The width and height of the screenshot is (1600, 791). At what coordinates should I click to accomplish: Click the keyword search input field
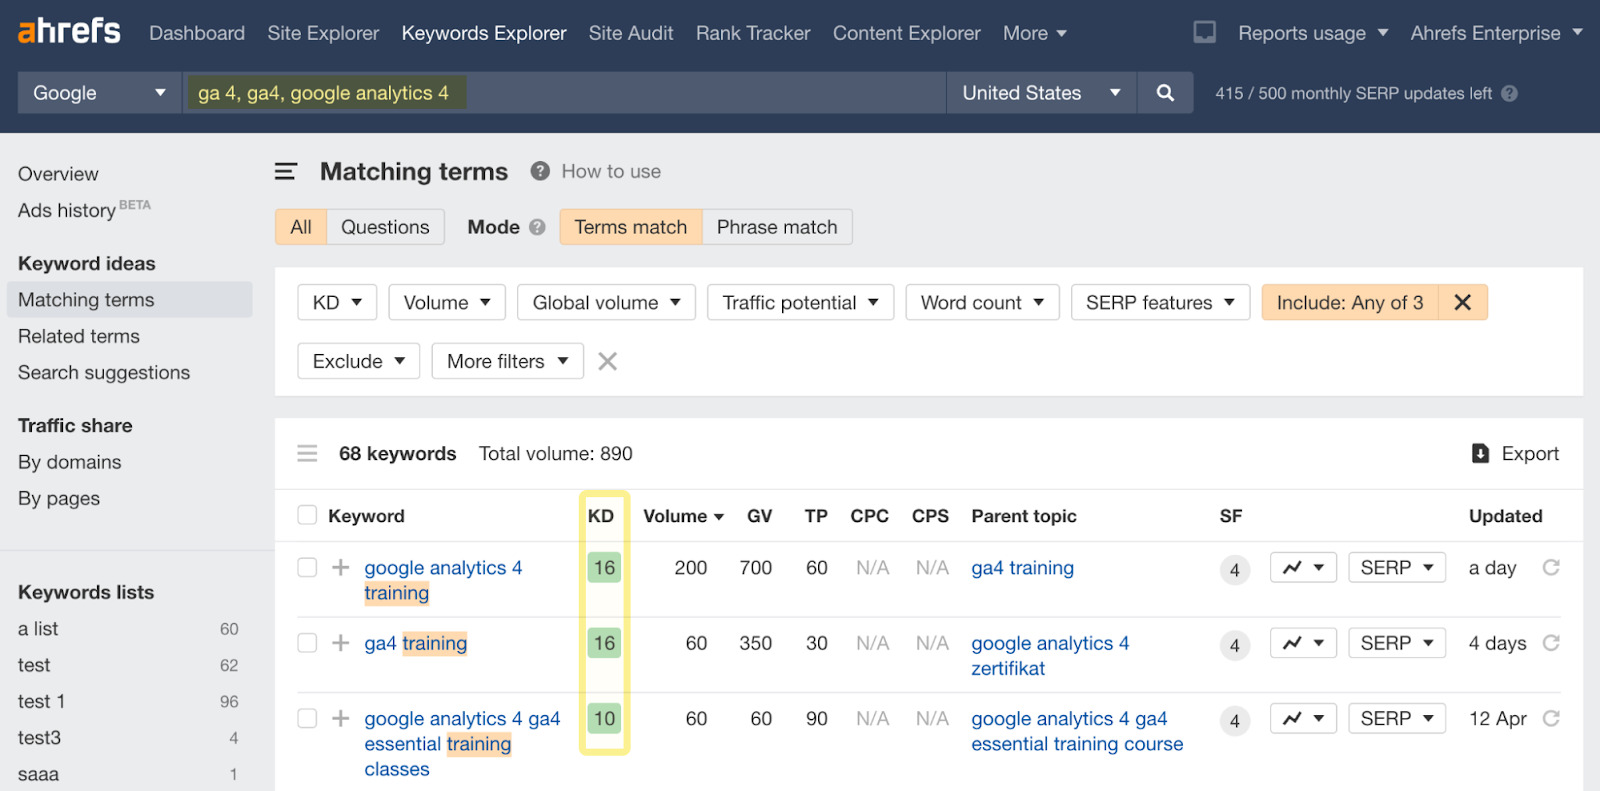[x=563, y=93]
